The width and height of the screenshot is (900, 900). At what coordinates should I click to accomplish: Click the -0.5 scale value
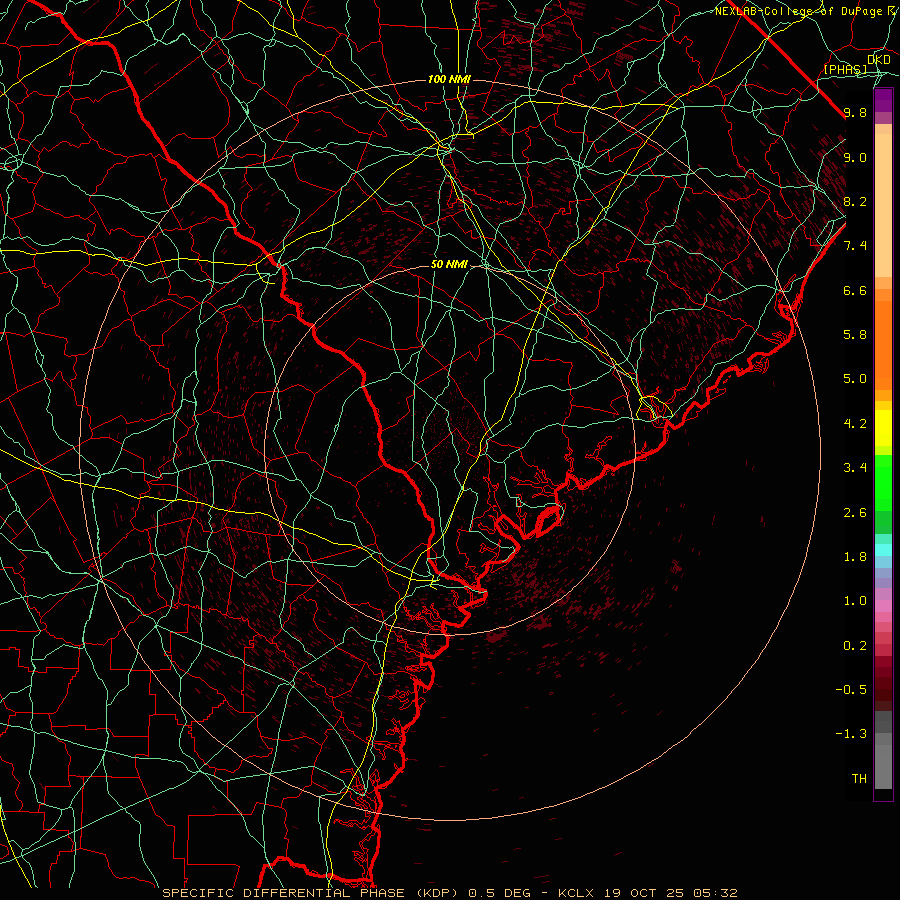[851, 690]
